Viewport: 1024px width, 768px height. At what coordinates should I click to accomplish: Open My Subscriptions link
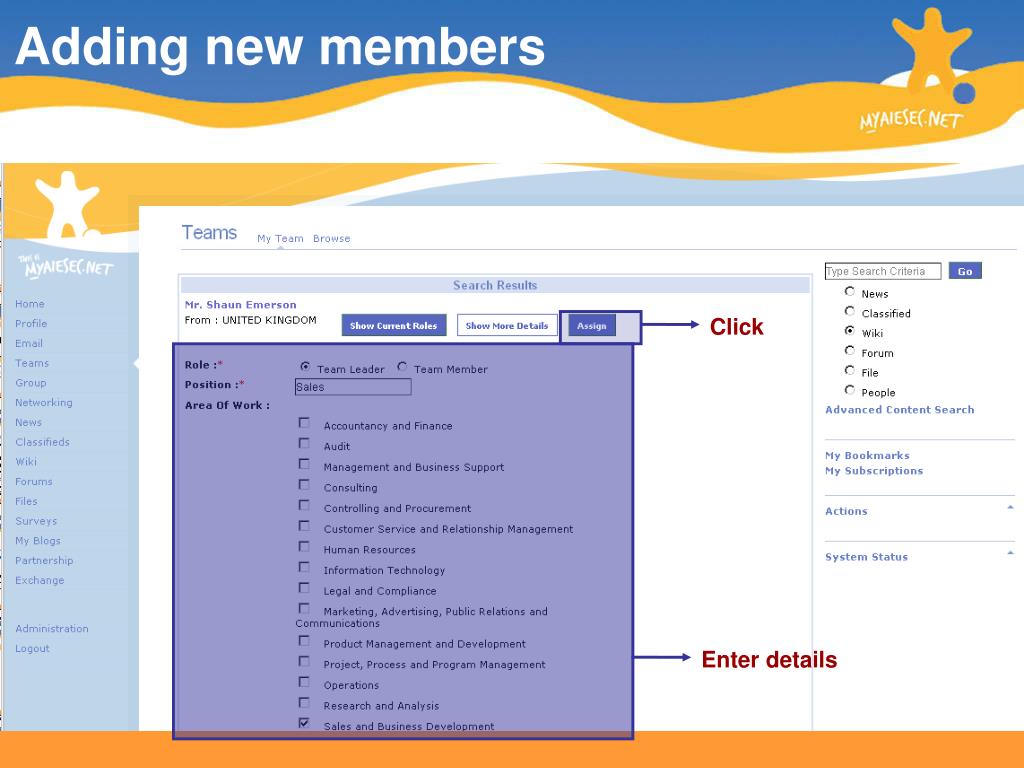[874, 471]
